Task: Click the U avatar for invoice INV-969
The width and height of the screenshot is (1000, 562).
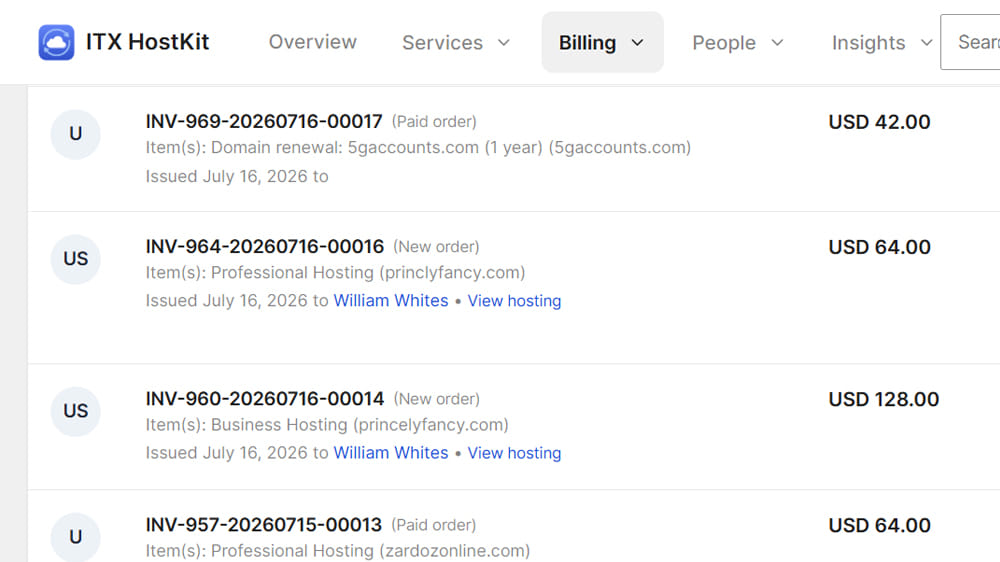Action: pyautogui.click(x=75, y=134)
